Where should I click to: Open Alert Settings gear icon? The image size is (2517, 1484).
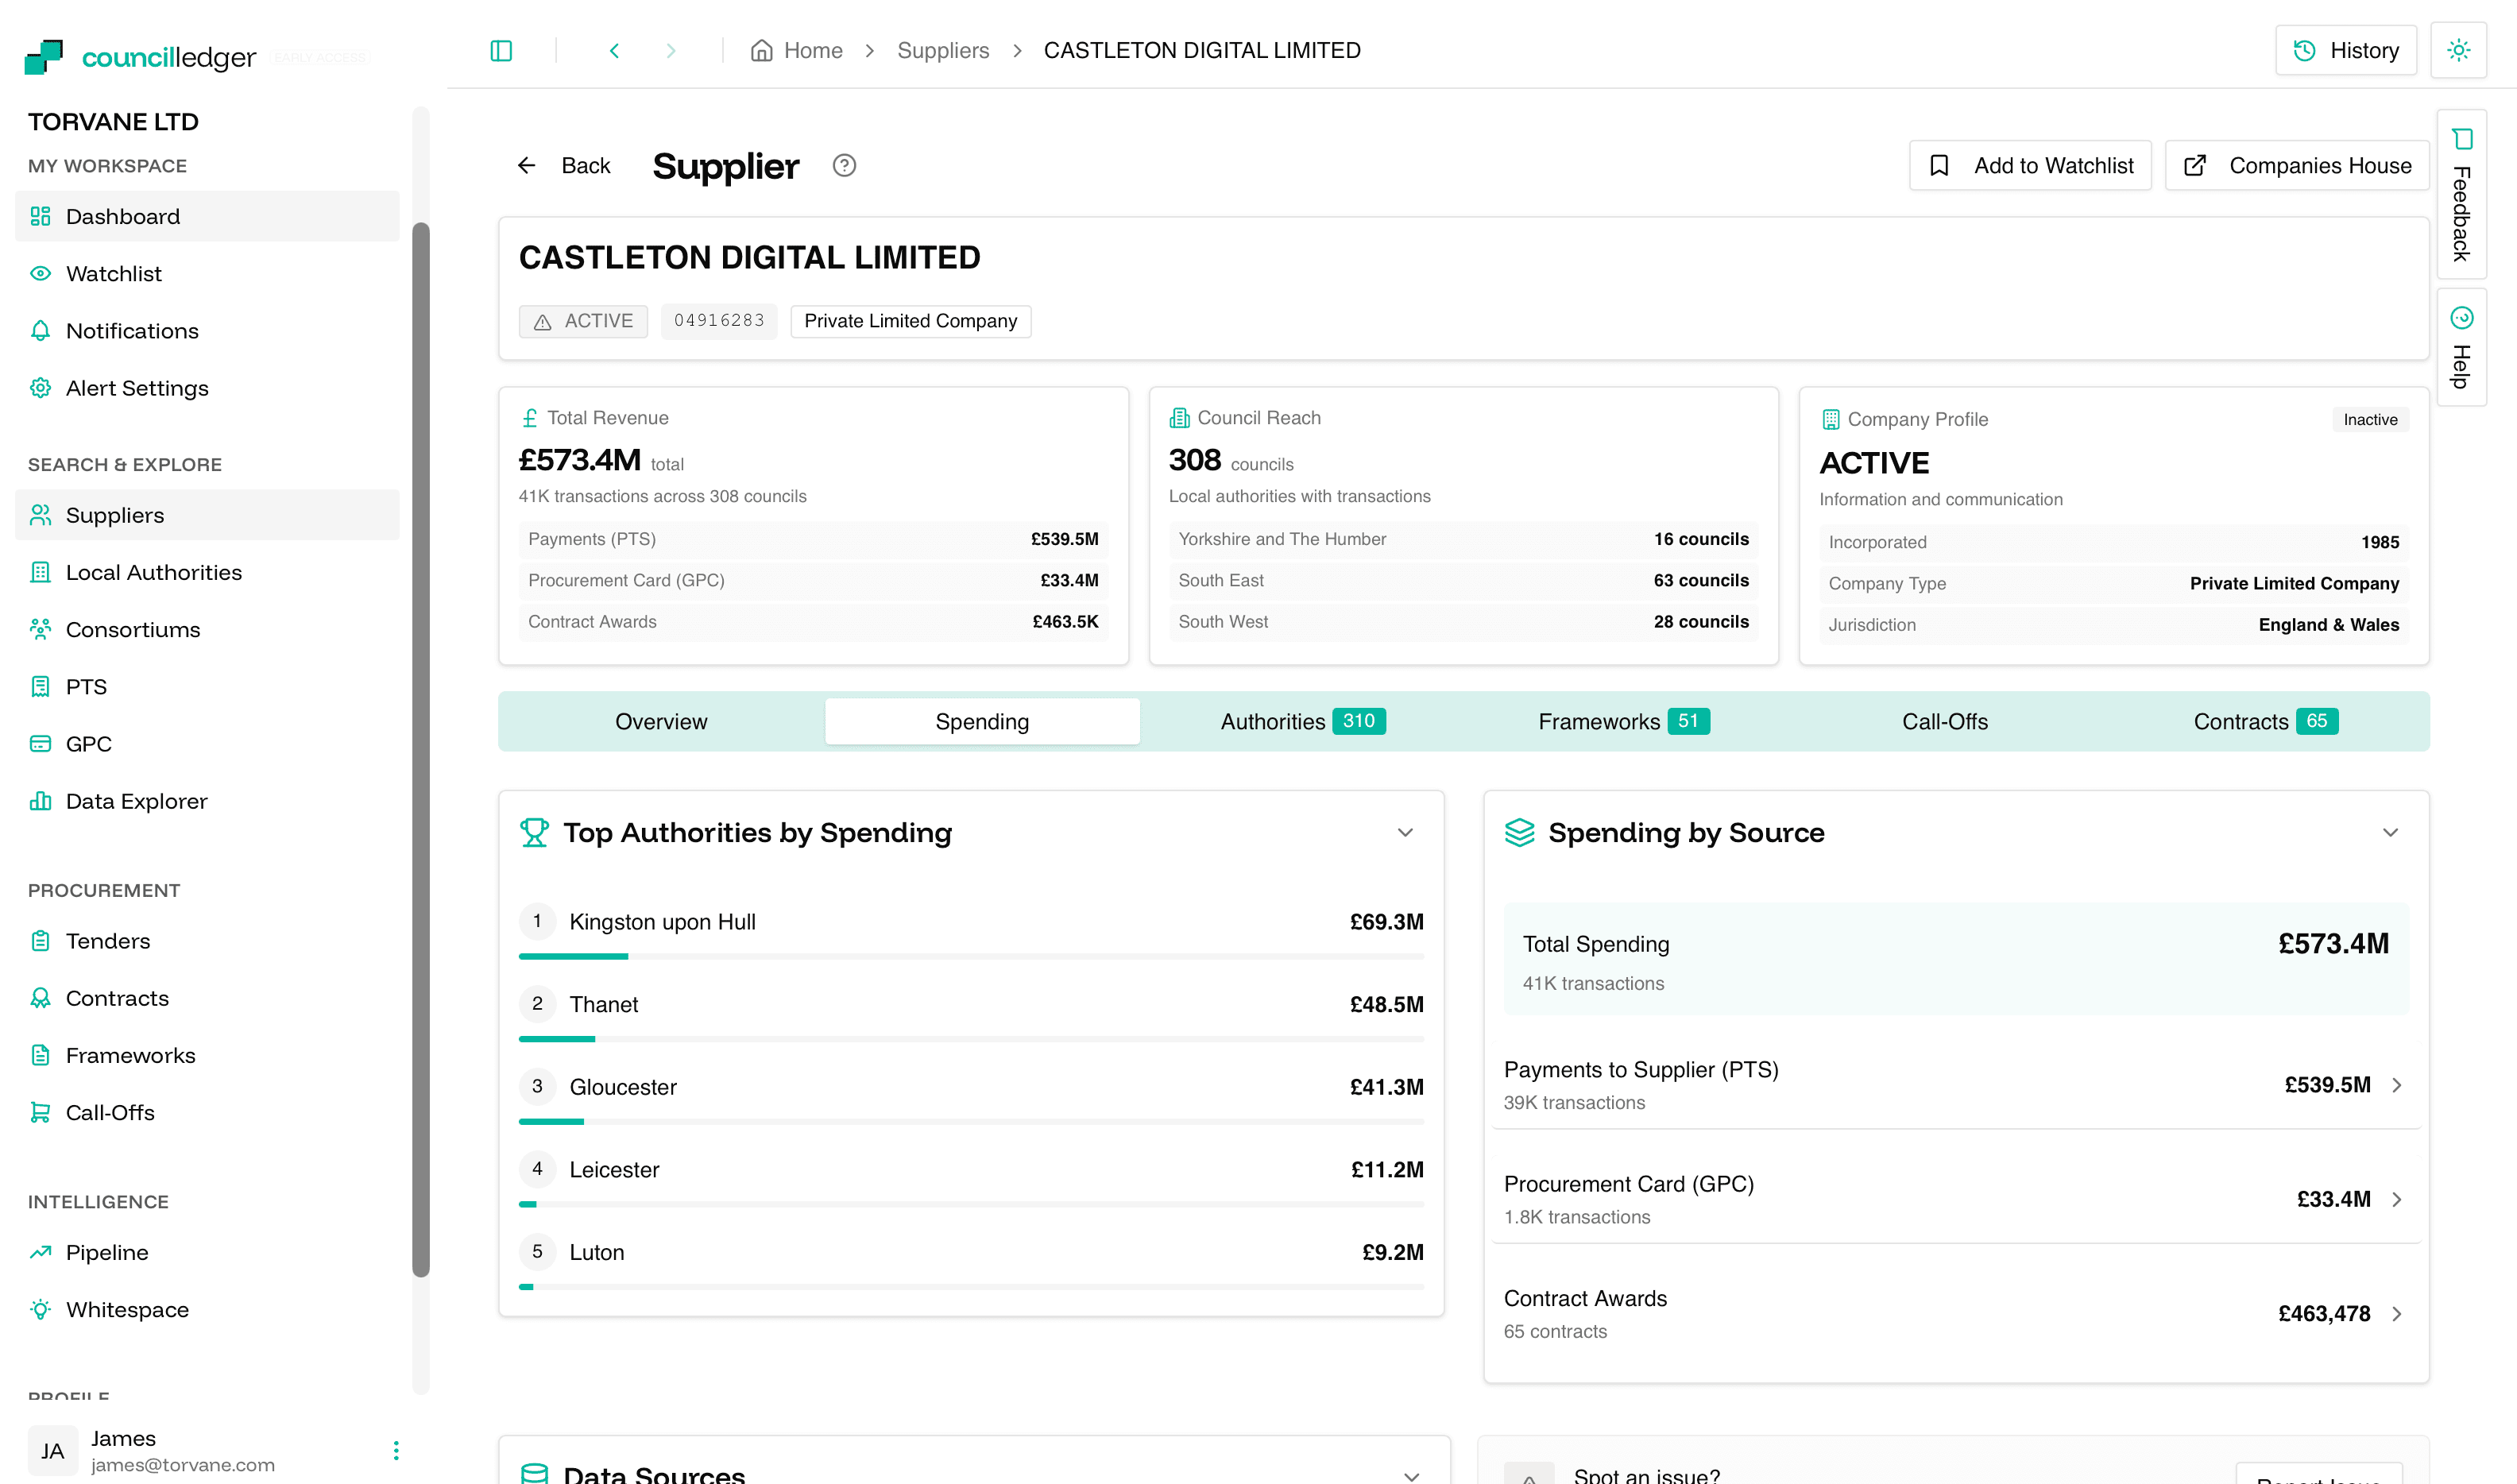click(x=40, y=388)
